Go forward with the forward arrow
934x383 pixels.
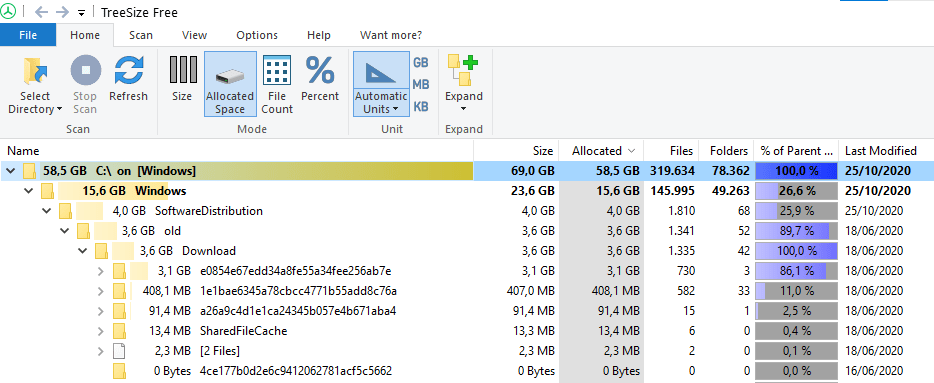pyautogui.click(x=62, y=12)
